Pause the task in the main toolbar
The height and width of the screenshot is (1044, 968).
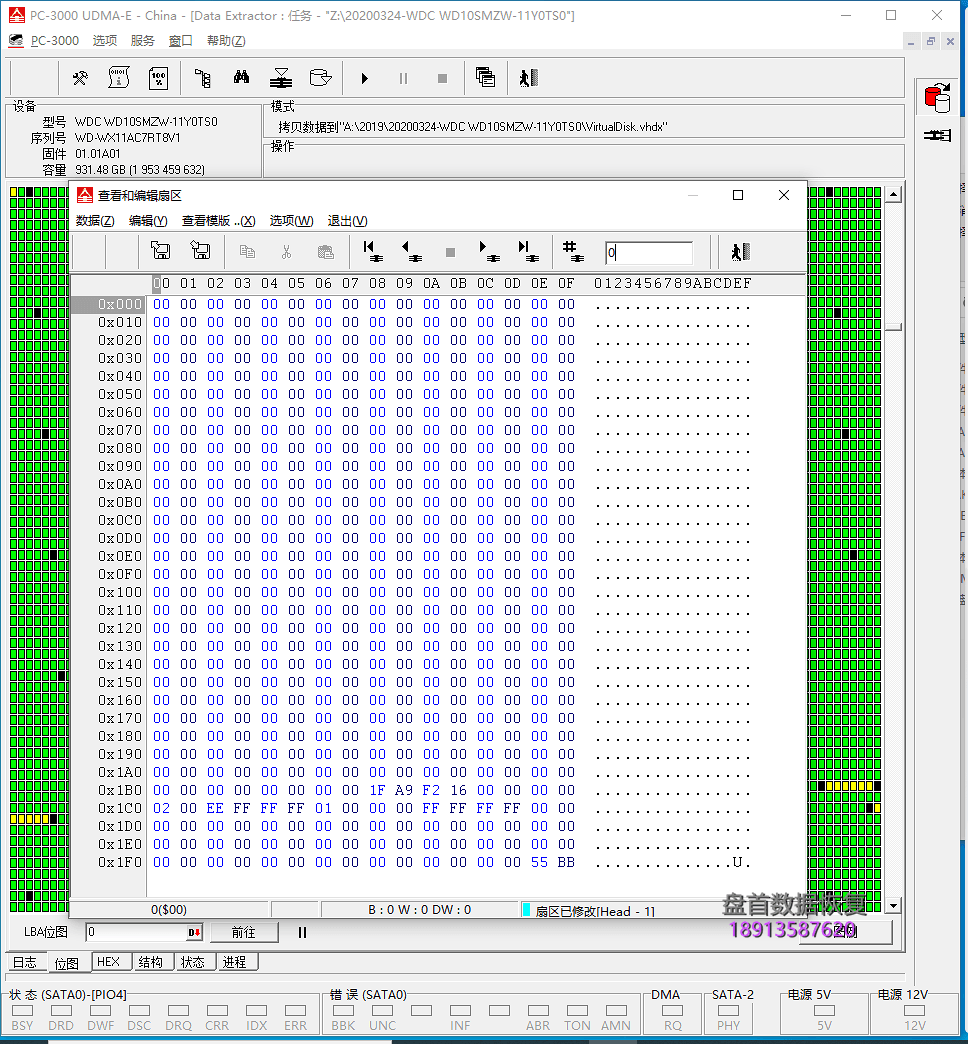pos(403,79)
